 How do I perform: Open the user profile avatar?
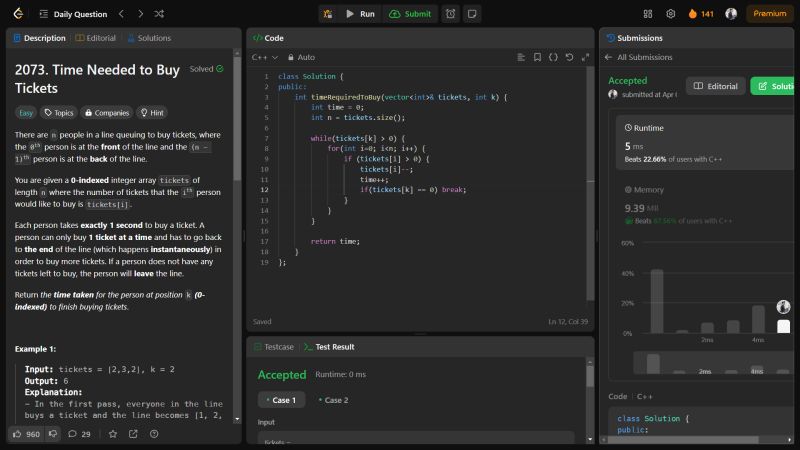[x=731, y=14]
